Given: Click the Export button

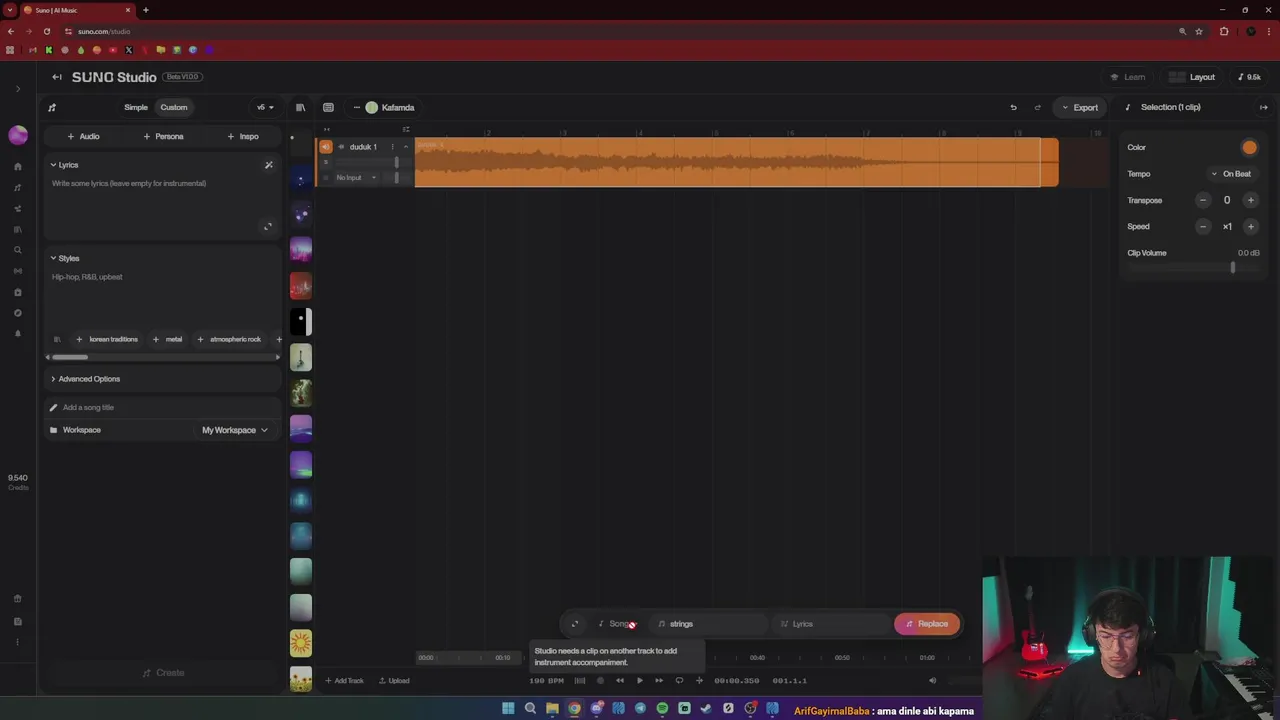Looking at the screenshot, I should pyautogui.click(x=1080, y=107).
